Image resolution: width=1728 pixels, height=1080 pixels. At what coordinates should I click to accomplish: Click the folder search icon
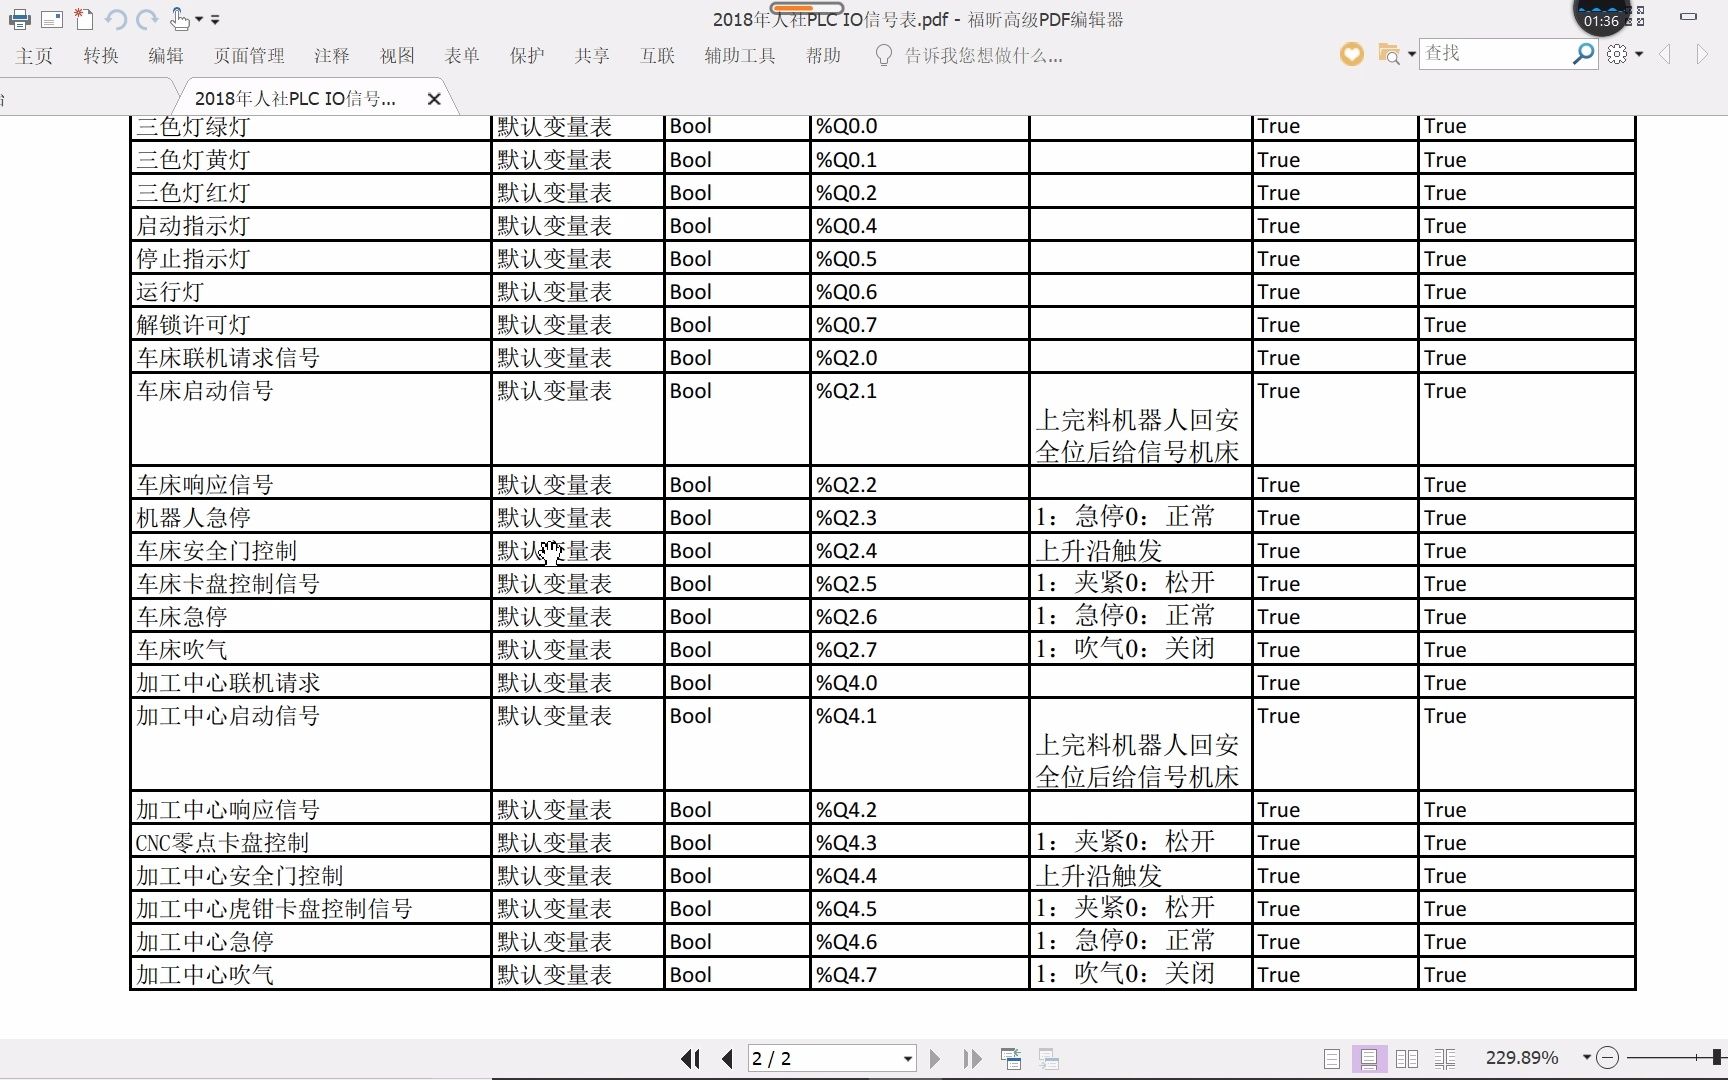(x=1388, y=54)
